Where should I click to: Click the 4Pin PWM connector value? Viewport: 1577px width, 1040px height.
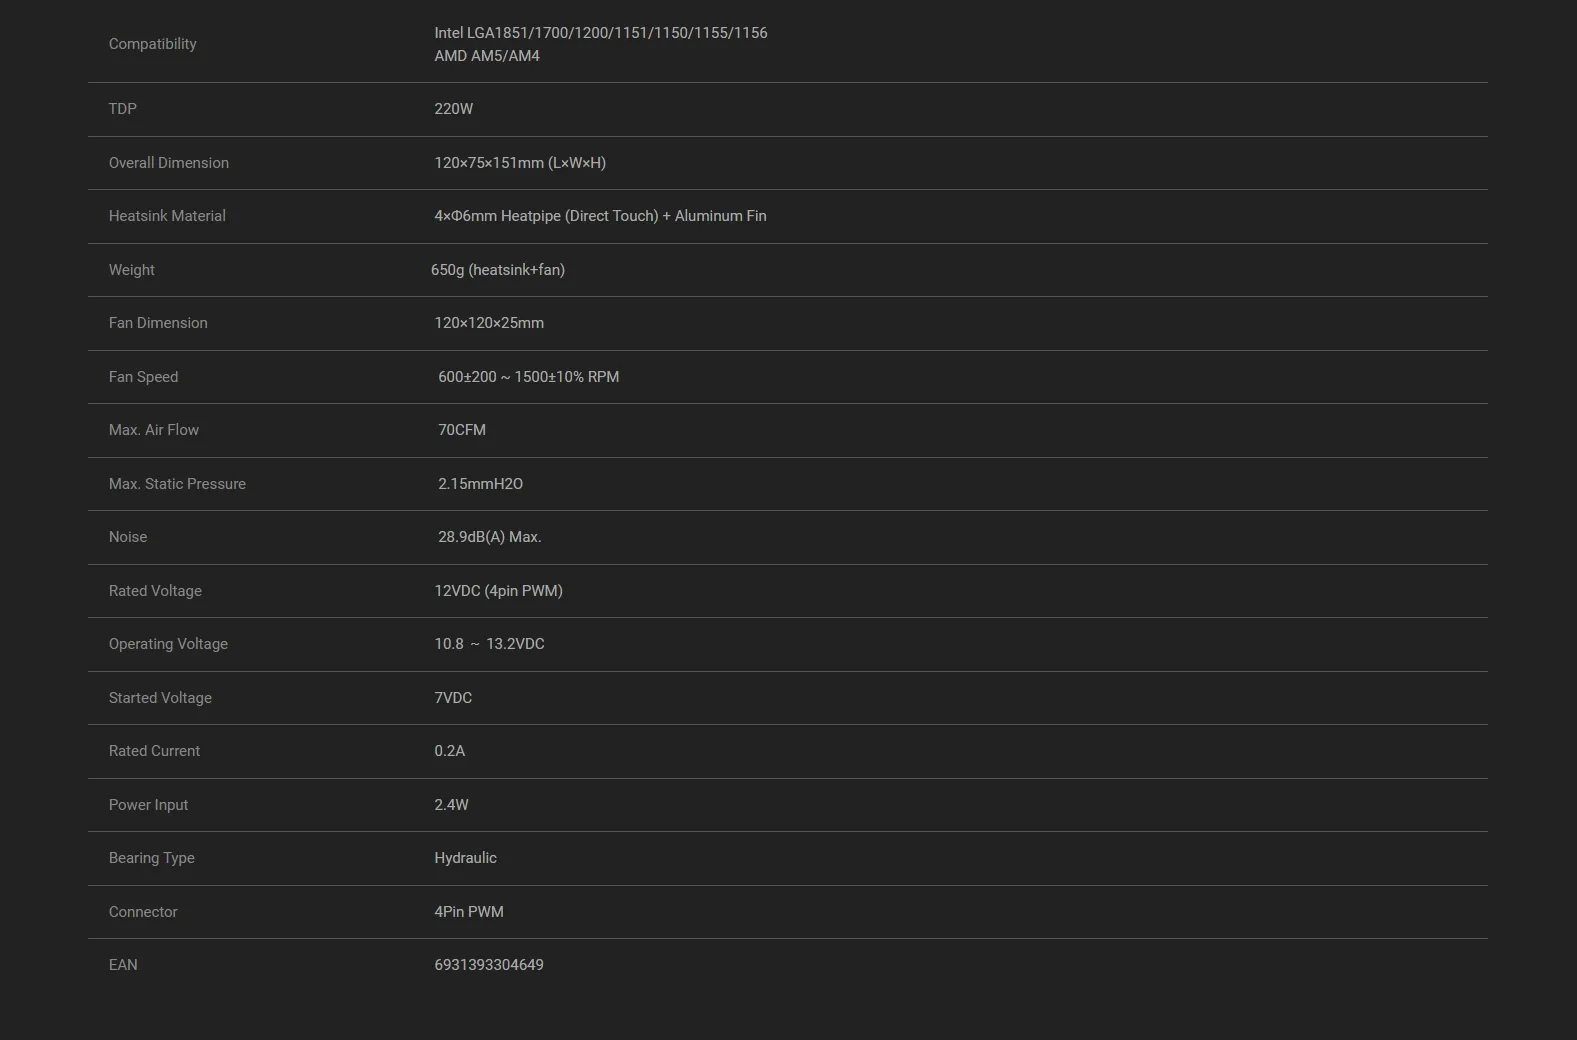(468, 912)
